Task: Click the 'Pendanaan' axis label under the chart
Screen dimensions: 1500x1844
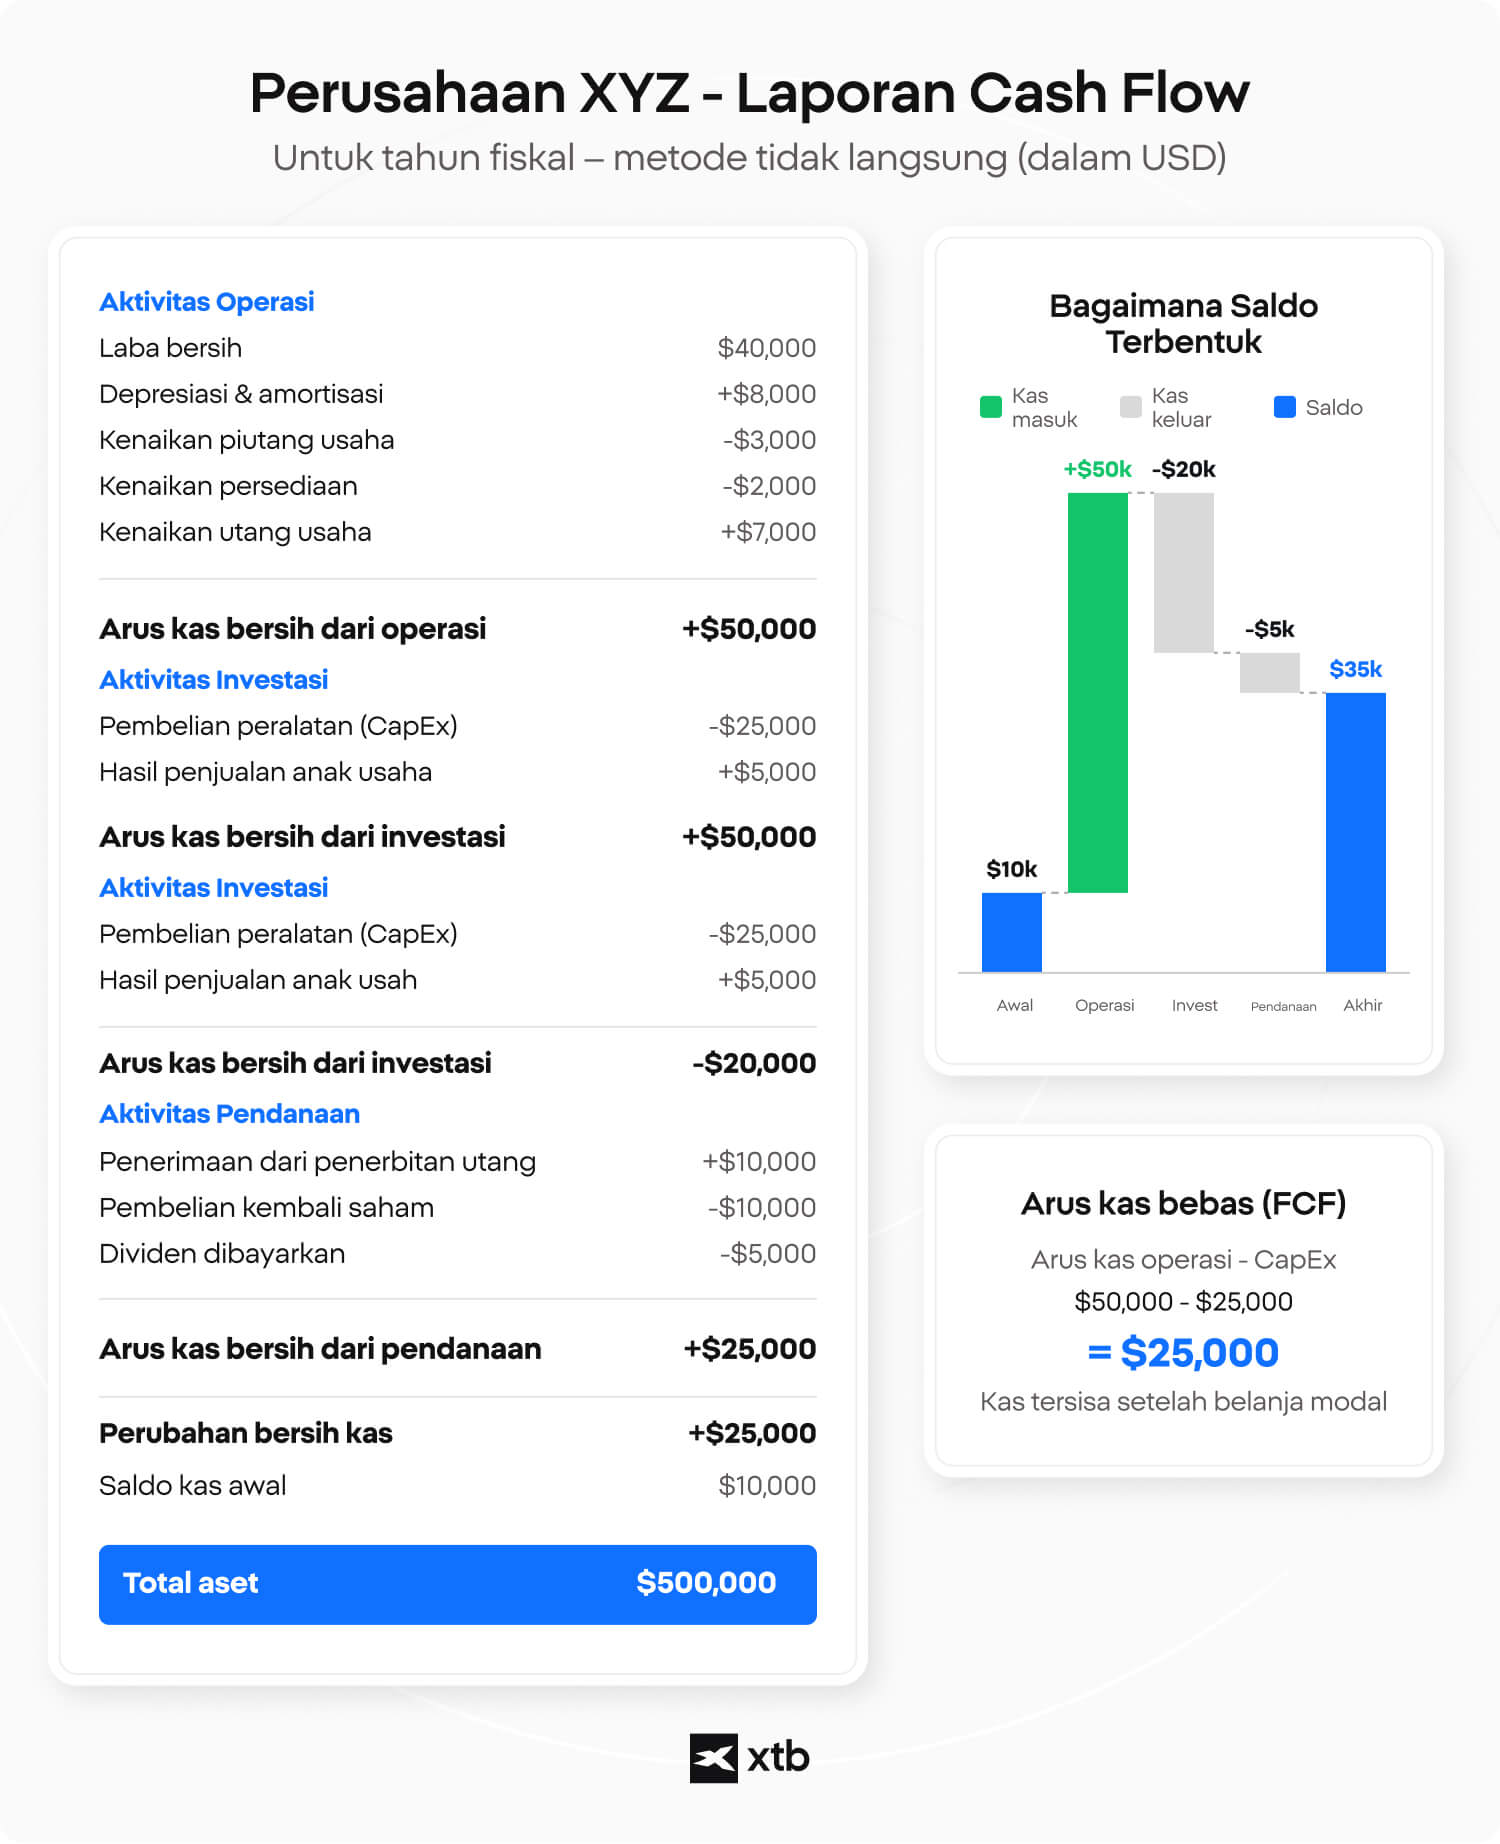Action: (x=1284, y=1006)
